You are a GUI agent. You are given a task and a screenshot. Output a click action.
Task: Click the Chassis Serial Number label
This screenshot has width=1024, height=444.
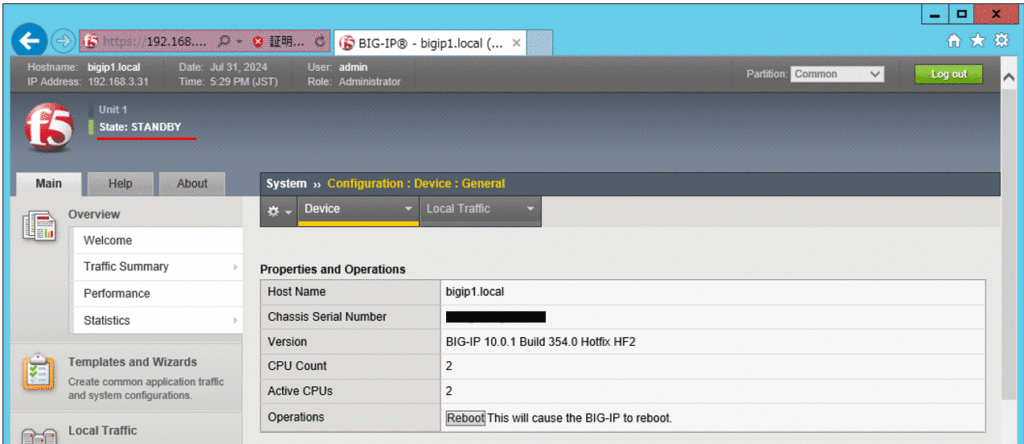point(327,317)
